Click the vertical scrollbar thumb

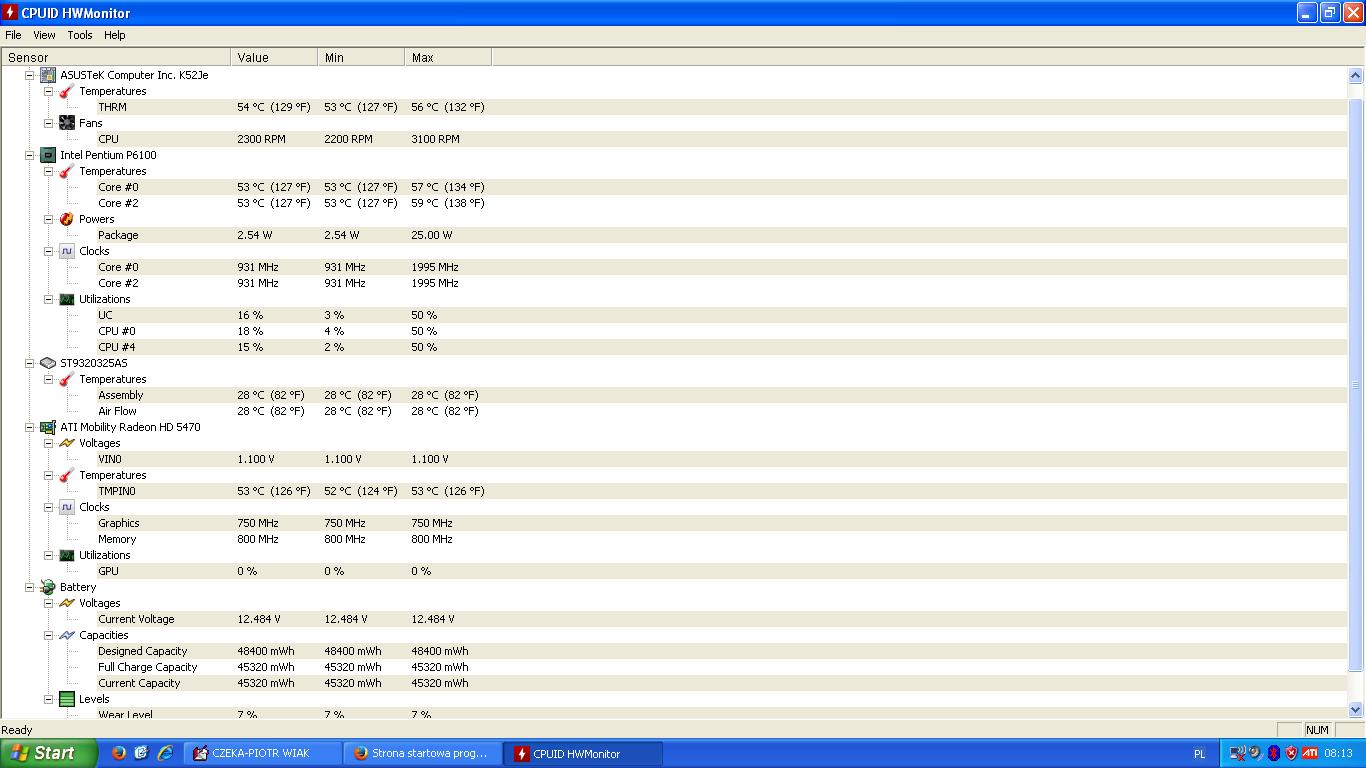click(x=1356, y=385)
